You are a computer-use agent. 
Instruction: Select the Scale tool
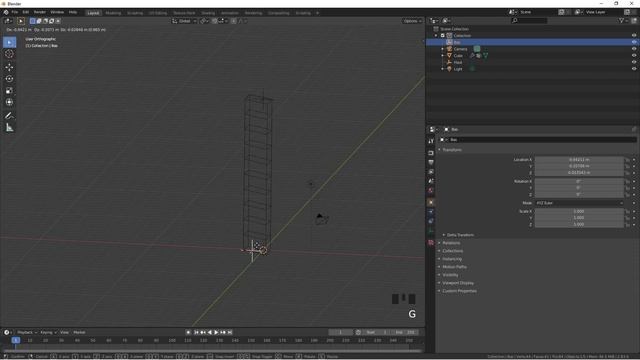(x=9, y=91)
